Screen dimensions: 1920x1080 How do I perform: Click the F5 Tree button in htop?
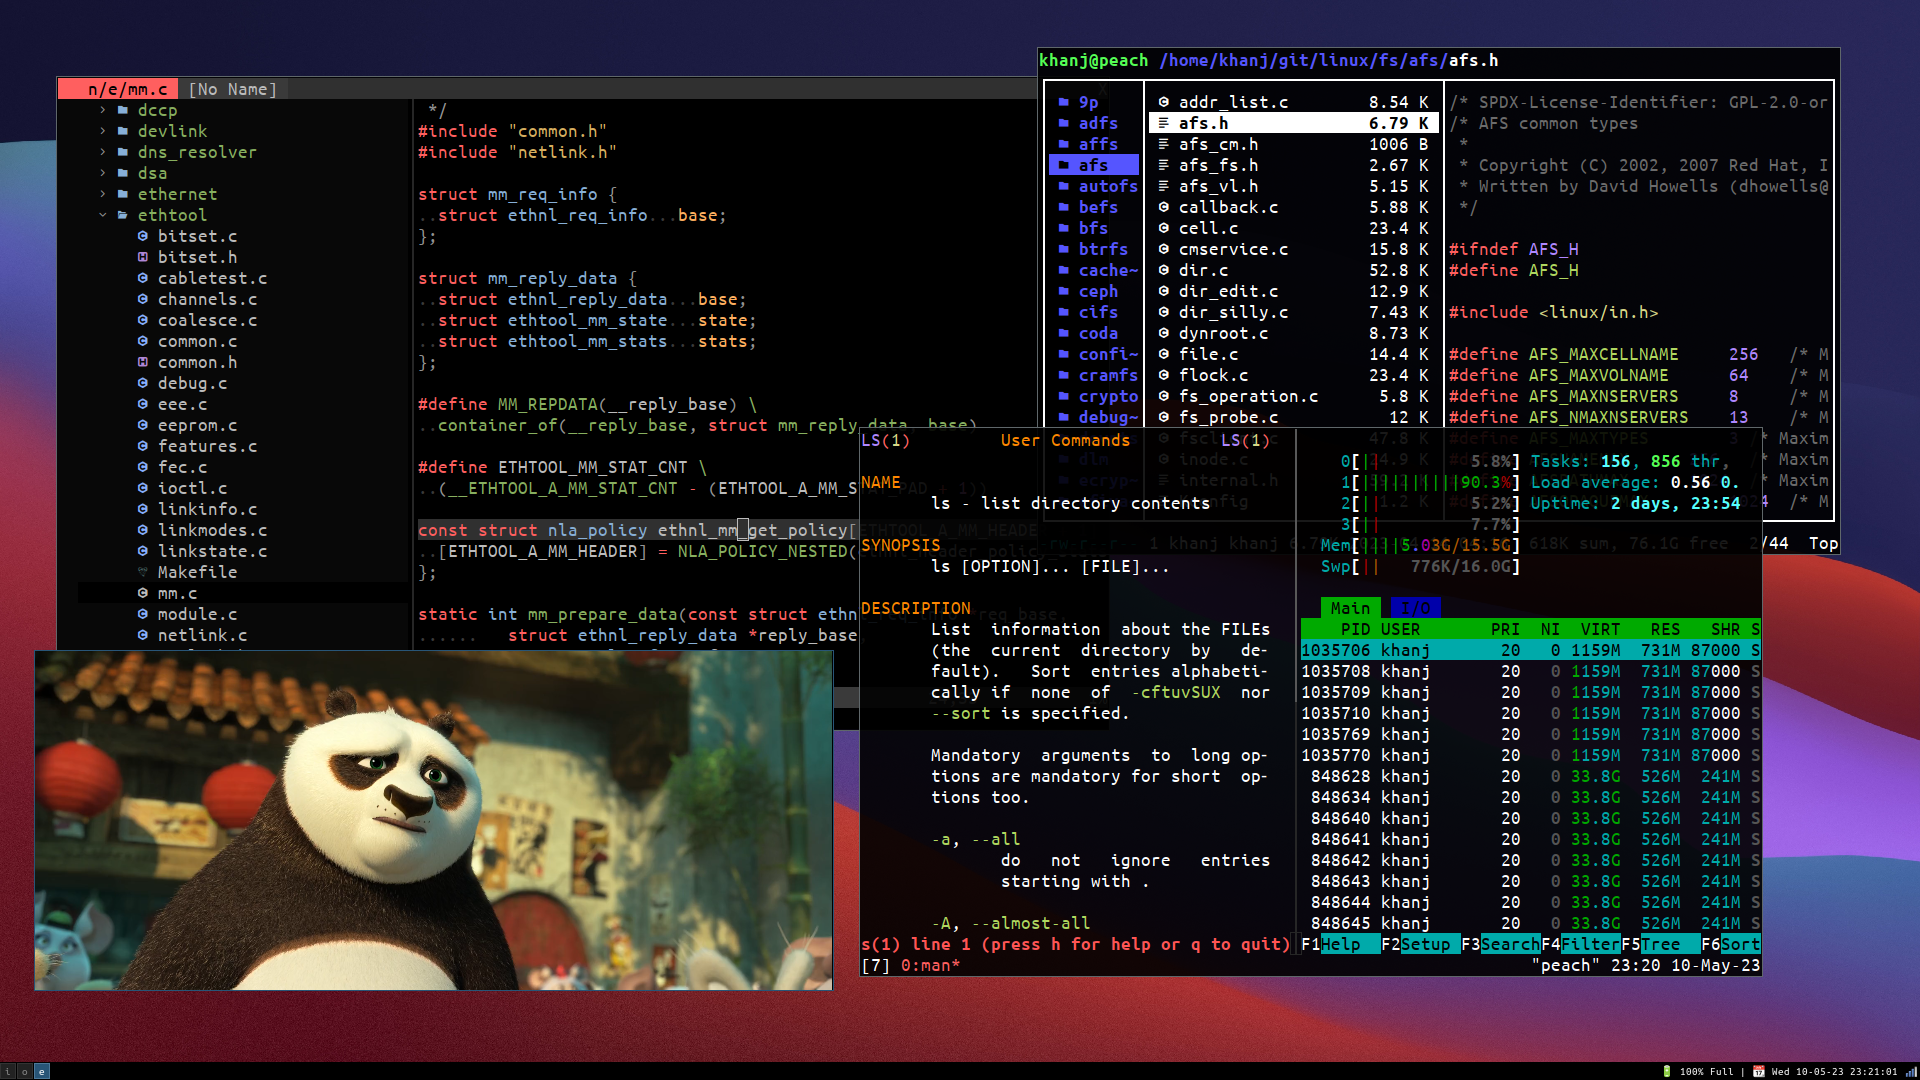[x=1660, y=944]
